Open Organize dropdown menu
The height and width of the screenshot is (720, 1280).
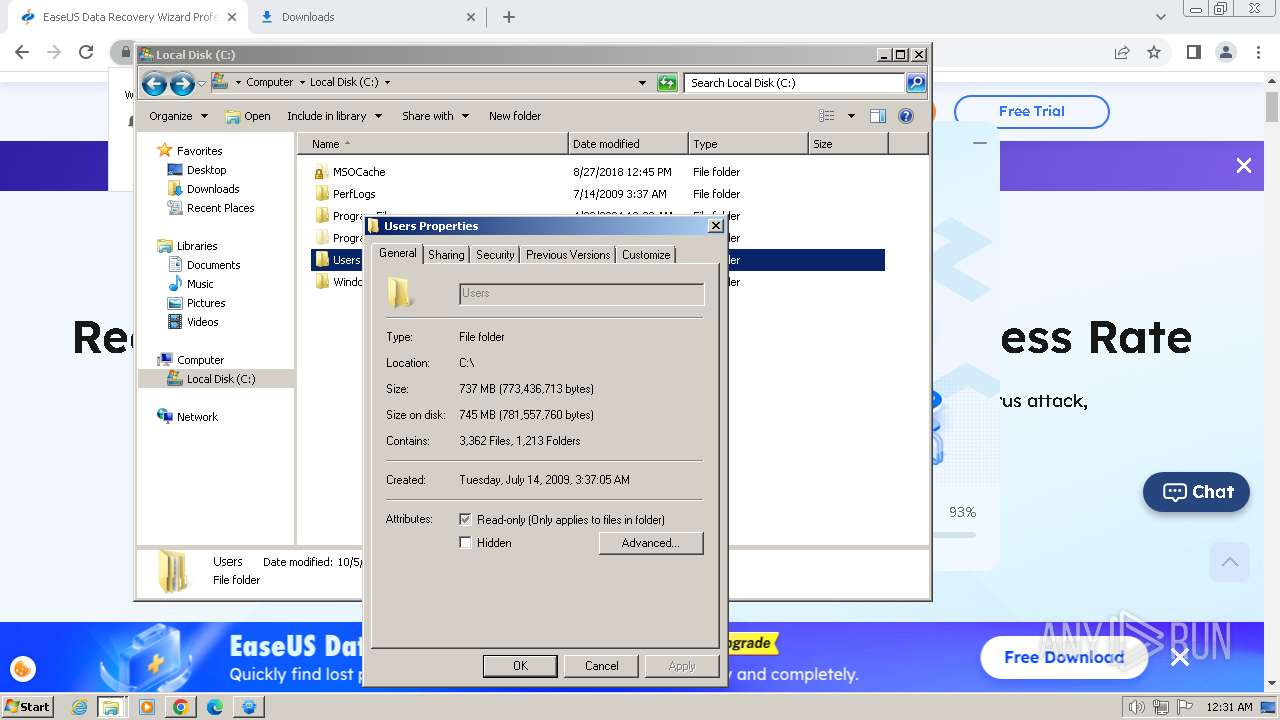point(178,116)
